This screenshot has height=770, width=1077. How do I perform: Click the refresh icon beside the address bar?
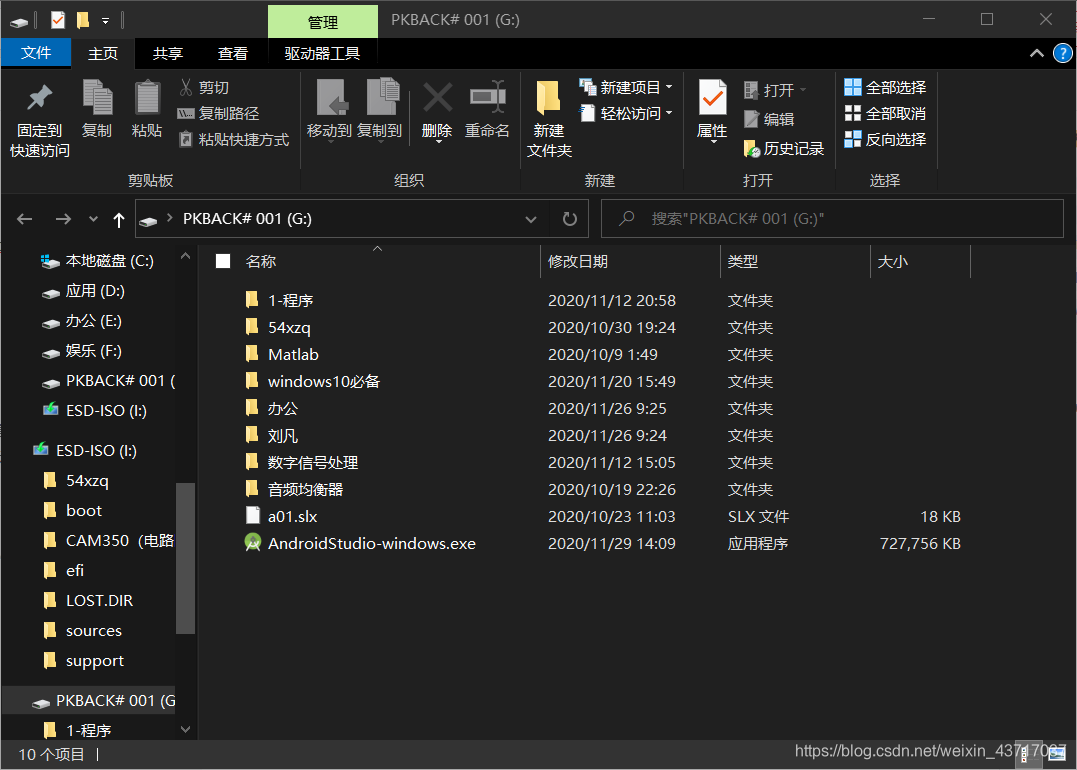(569, 218)
